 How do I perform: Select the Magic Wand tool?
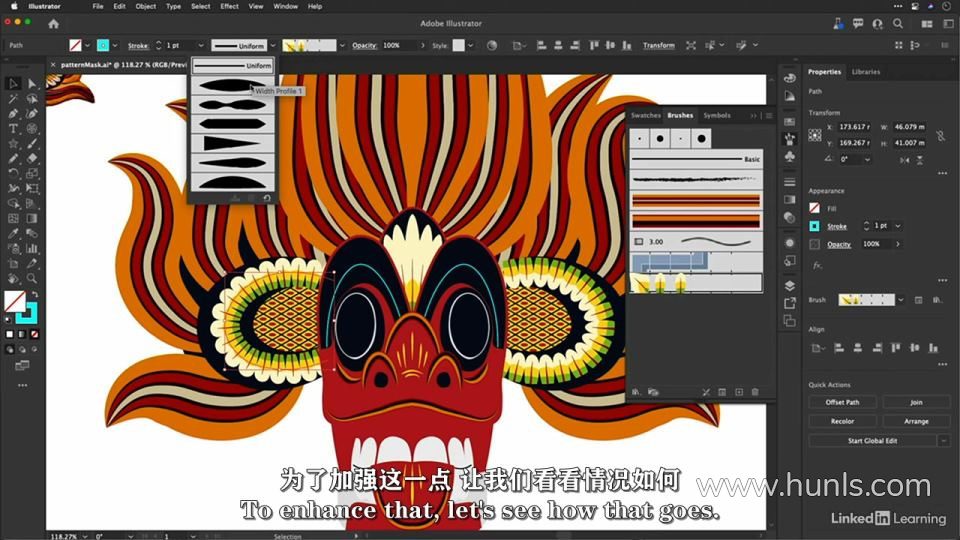tap(13, 99)
